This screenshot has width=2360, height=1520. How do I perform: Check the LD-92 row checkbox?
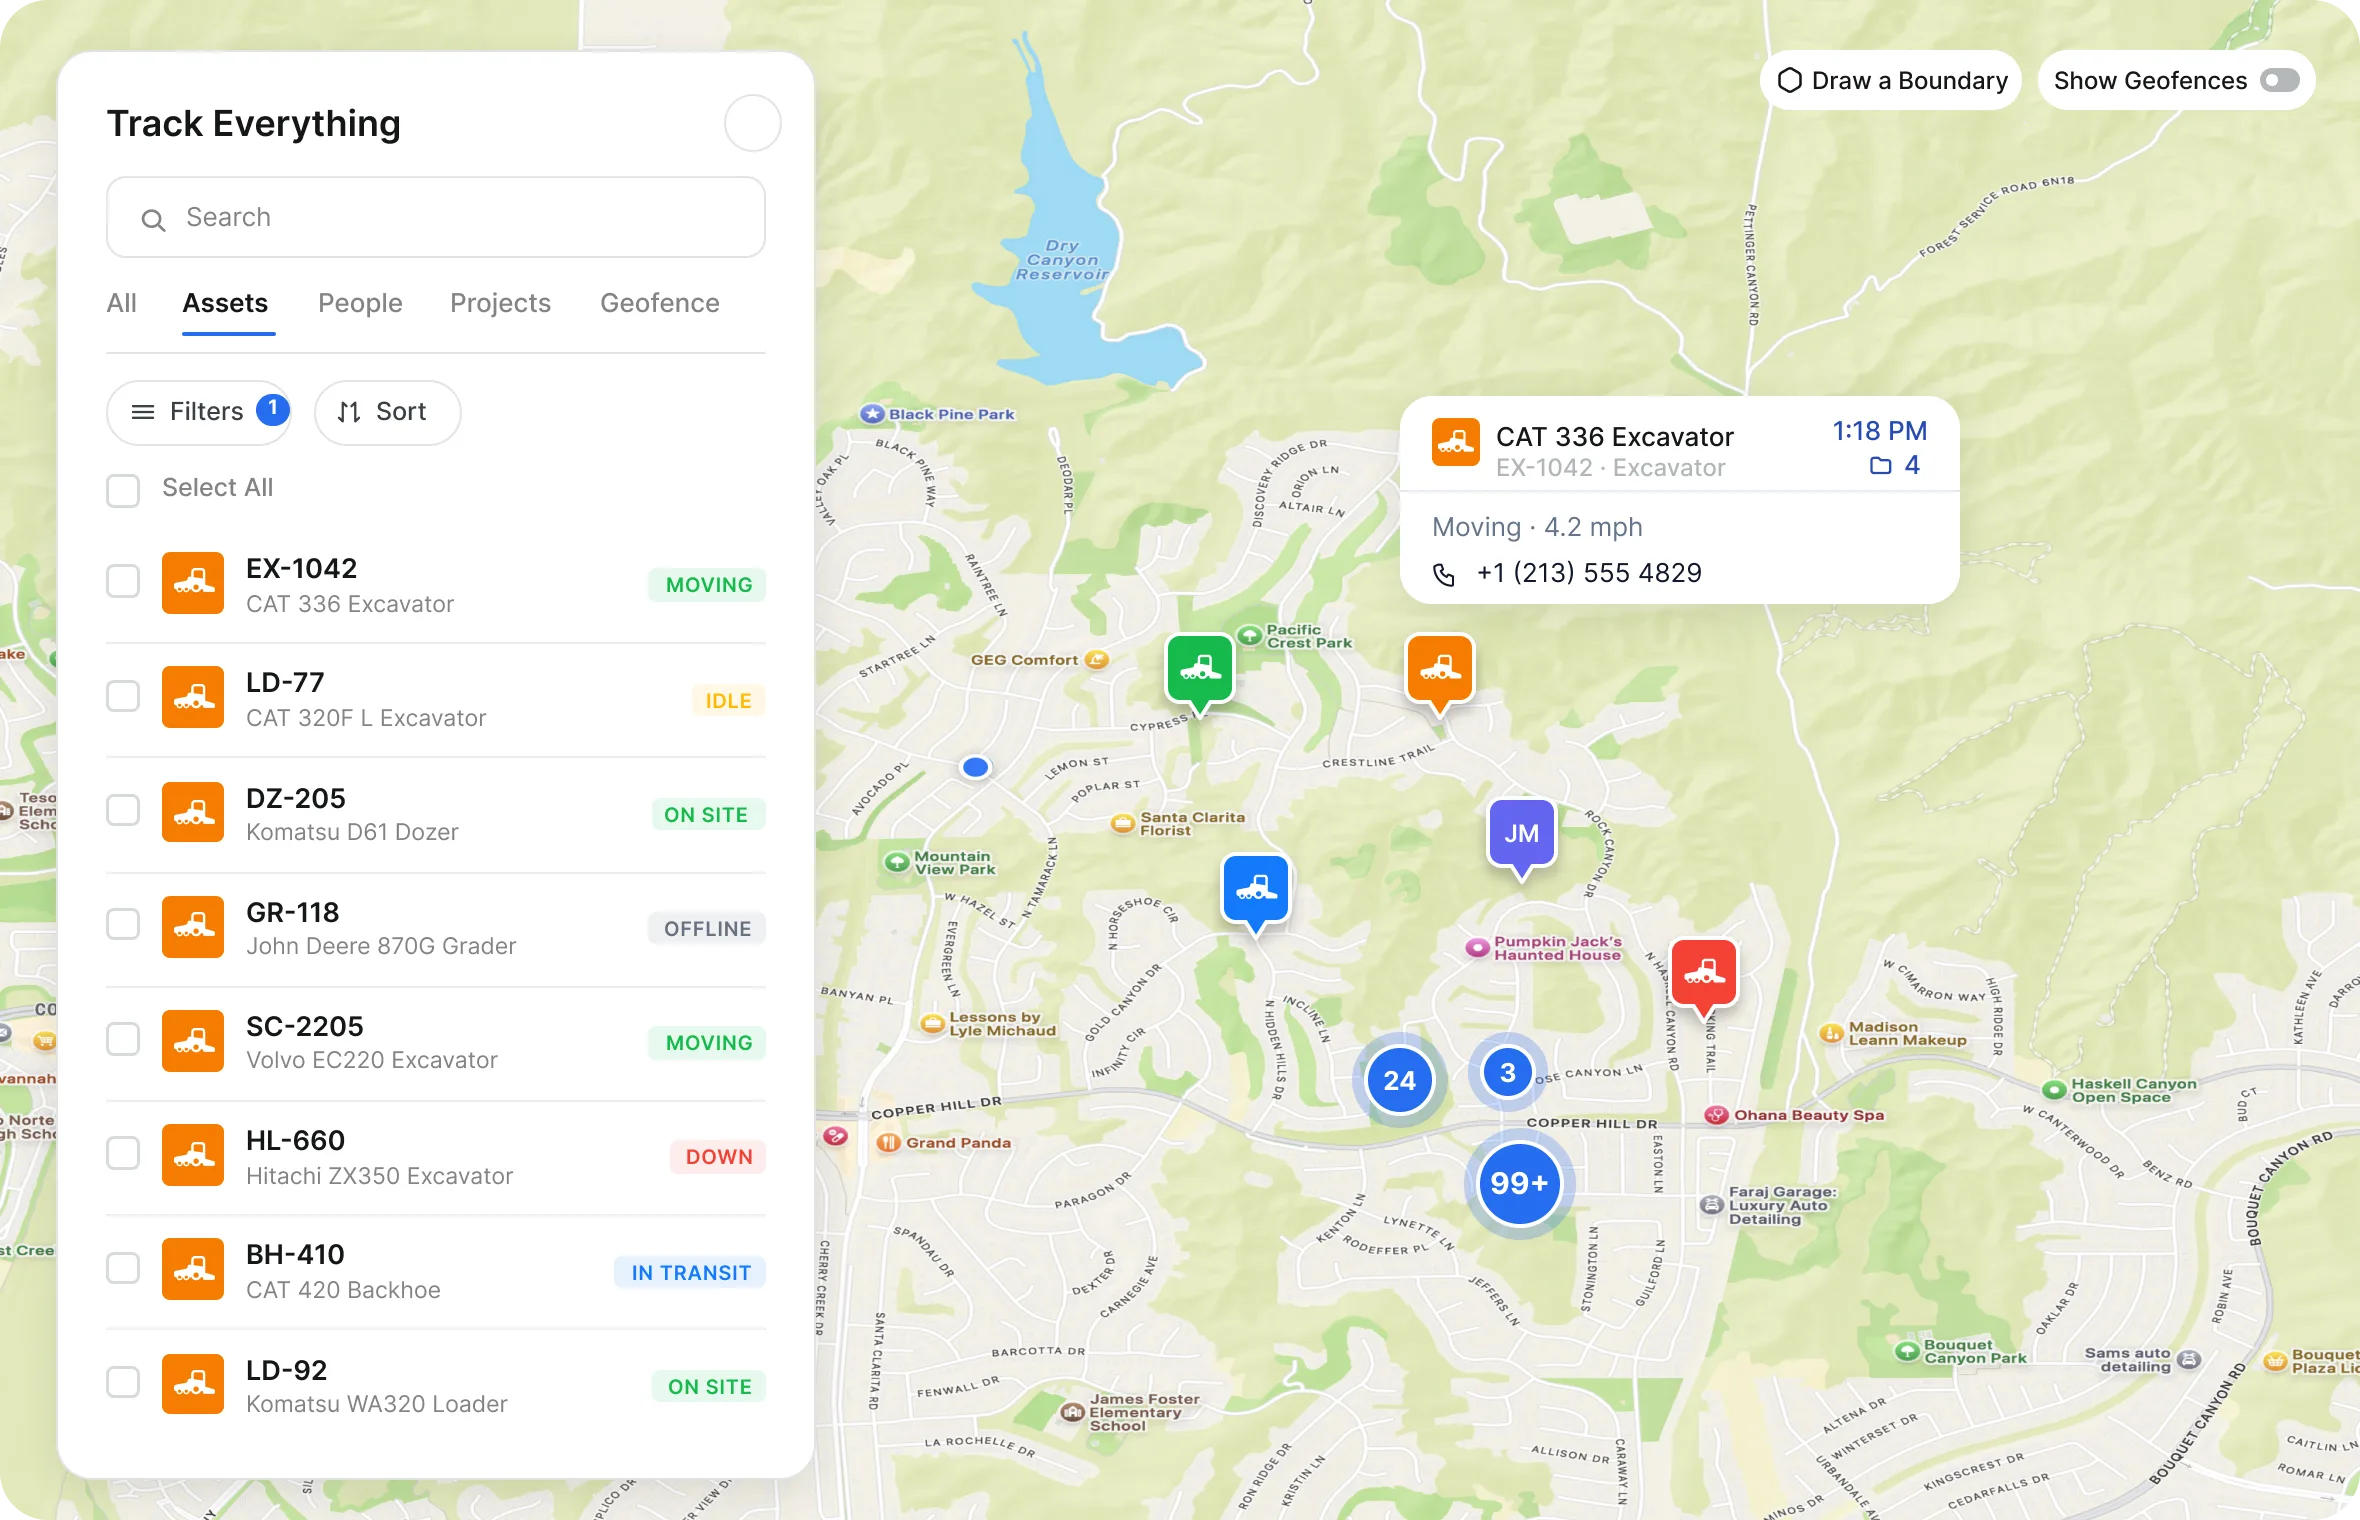coord(123,1382)
